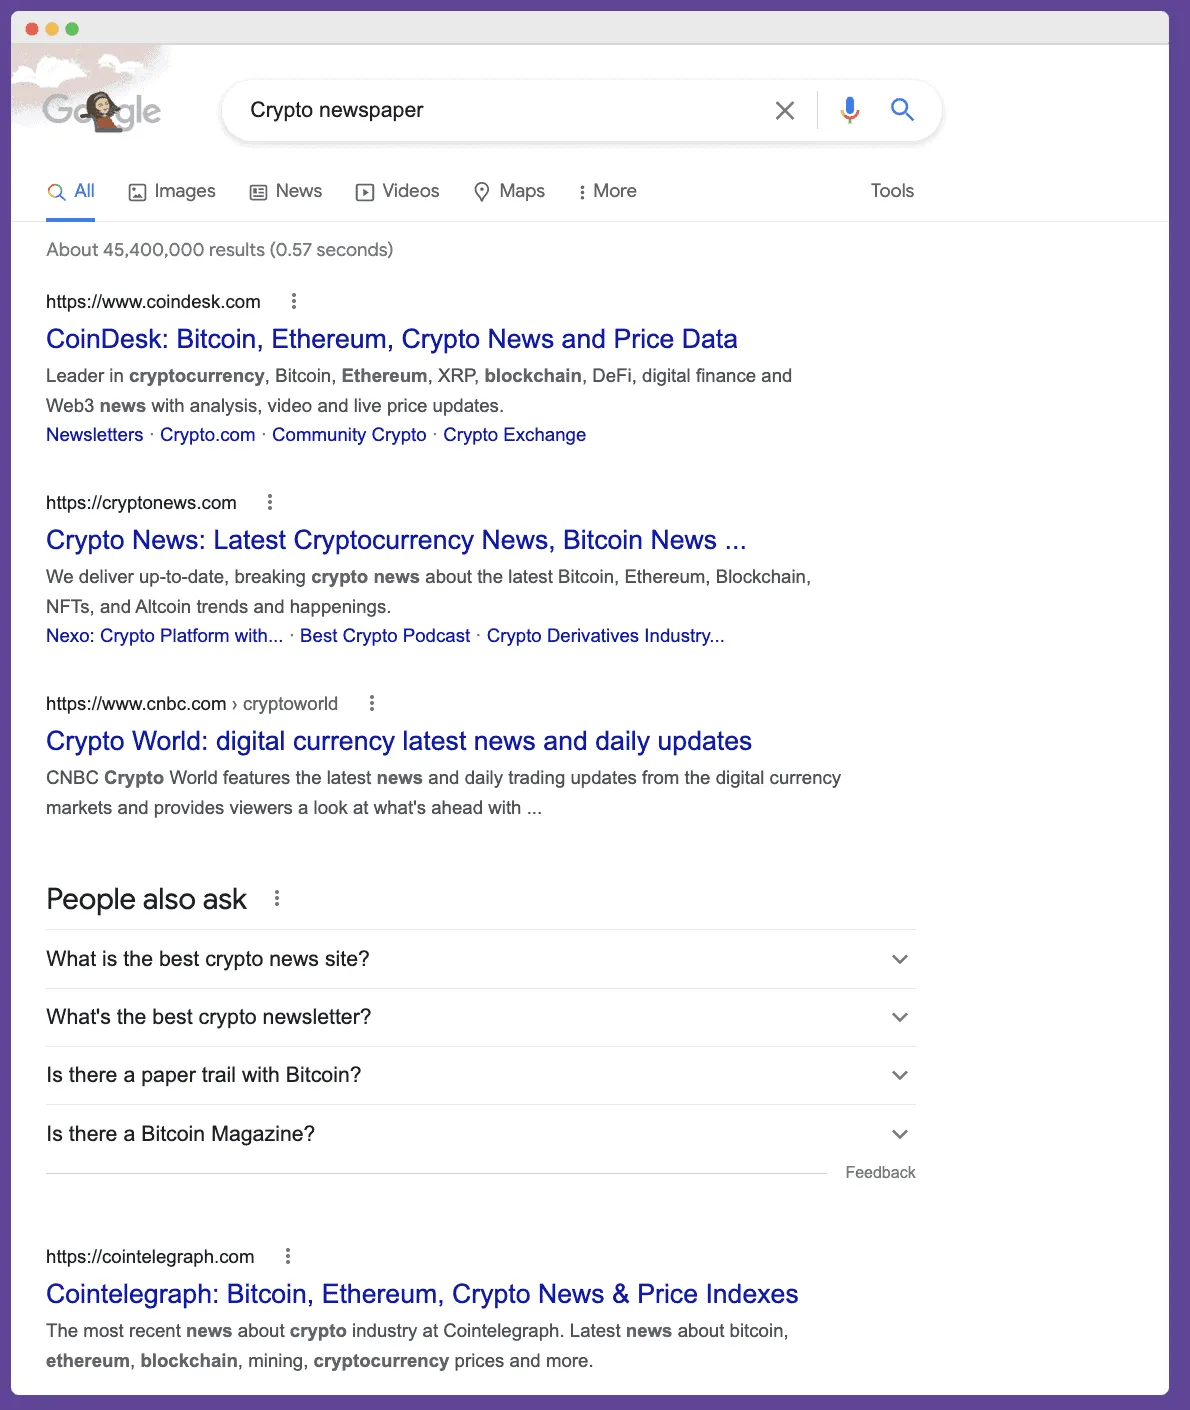
Task: Open the three-dot menu beside coindesk.com
Action: click(x=293, y=301)
